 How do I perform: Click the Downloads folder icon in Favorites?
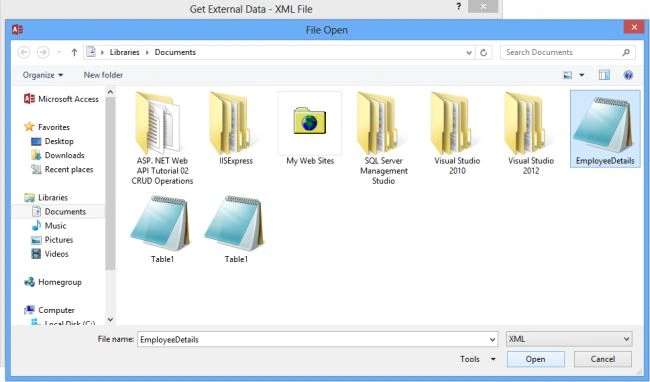point(36,155)
